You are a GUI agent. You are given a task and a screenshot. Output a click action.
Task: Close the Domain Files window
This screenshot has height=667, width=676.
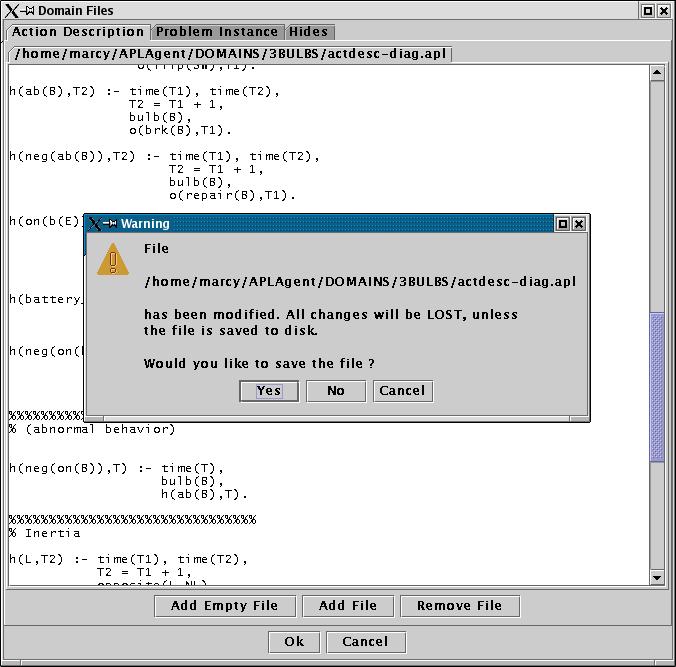[x=664, y=11]
